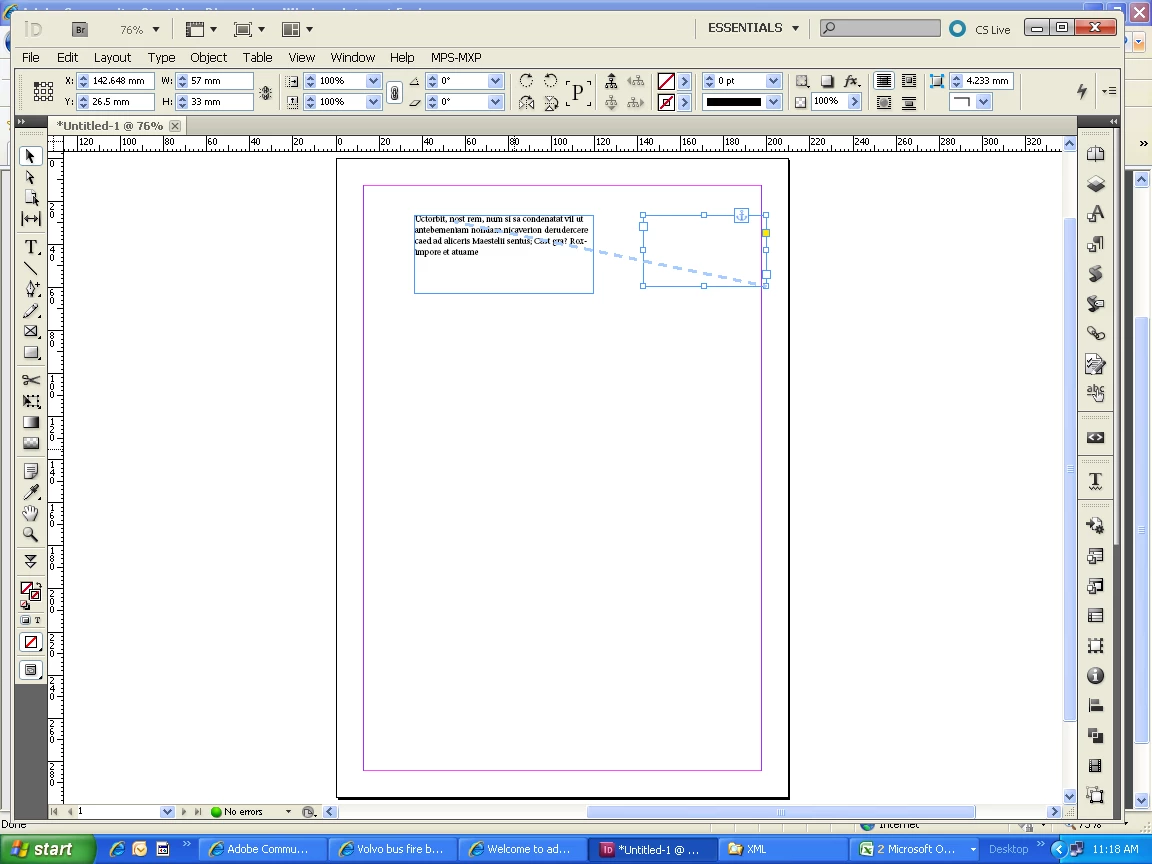Select the Hand tool

point(30,513)
